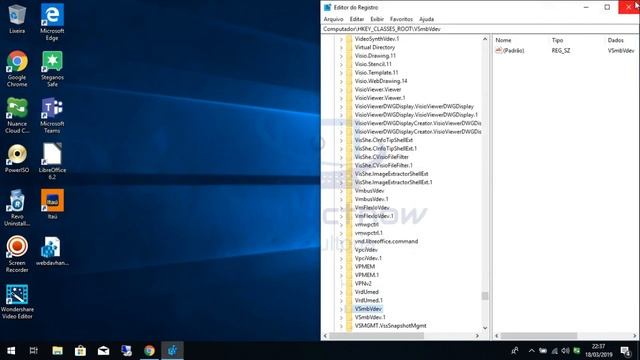
Task: Select the Steganos Safe desktop icon
Action: click(x=52, y=69)
